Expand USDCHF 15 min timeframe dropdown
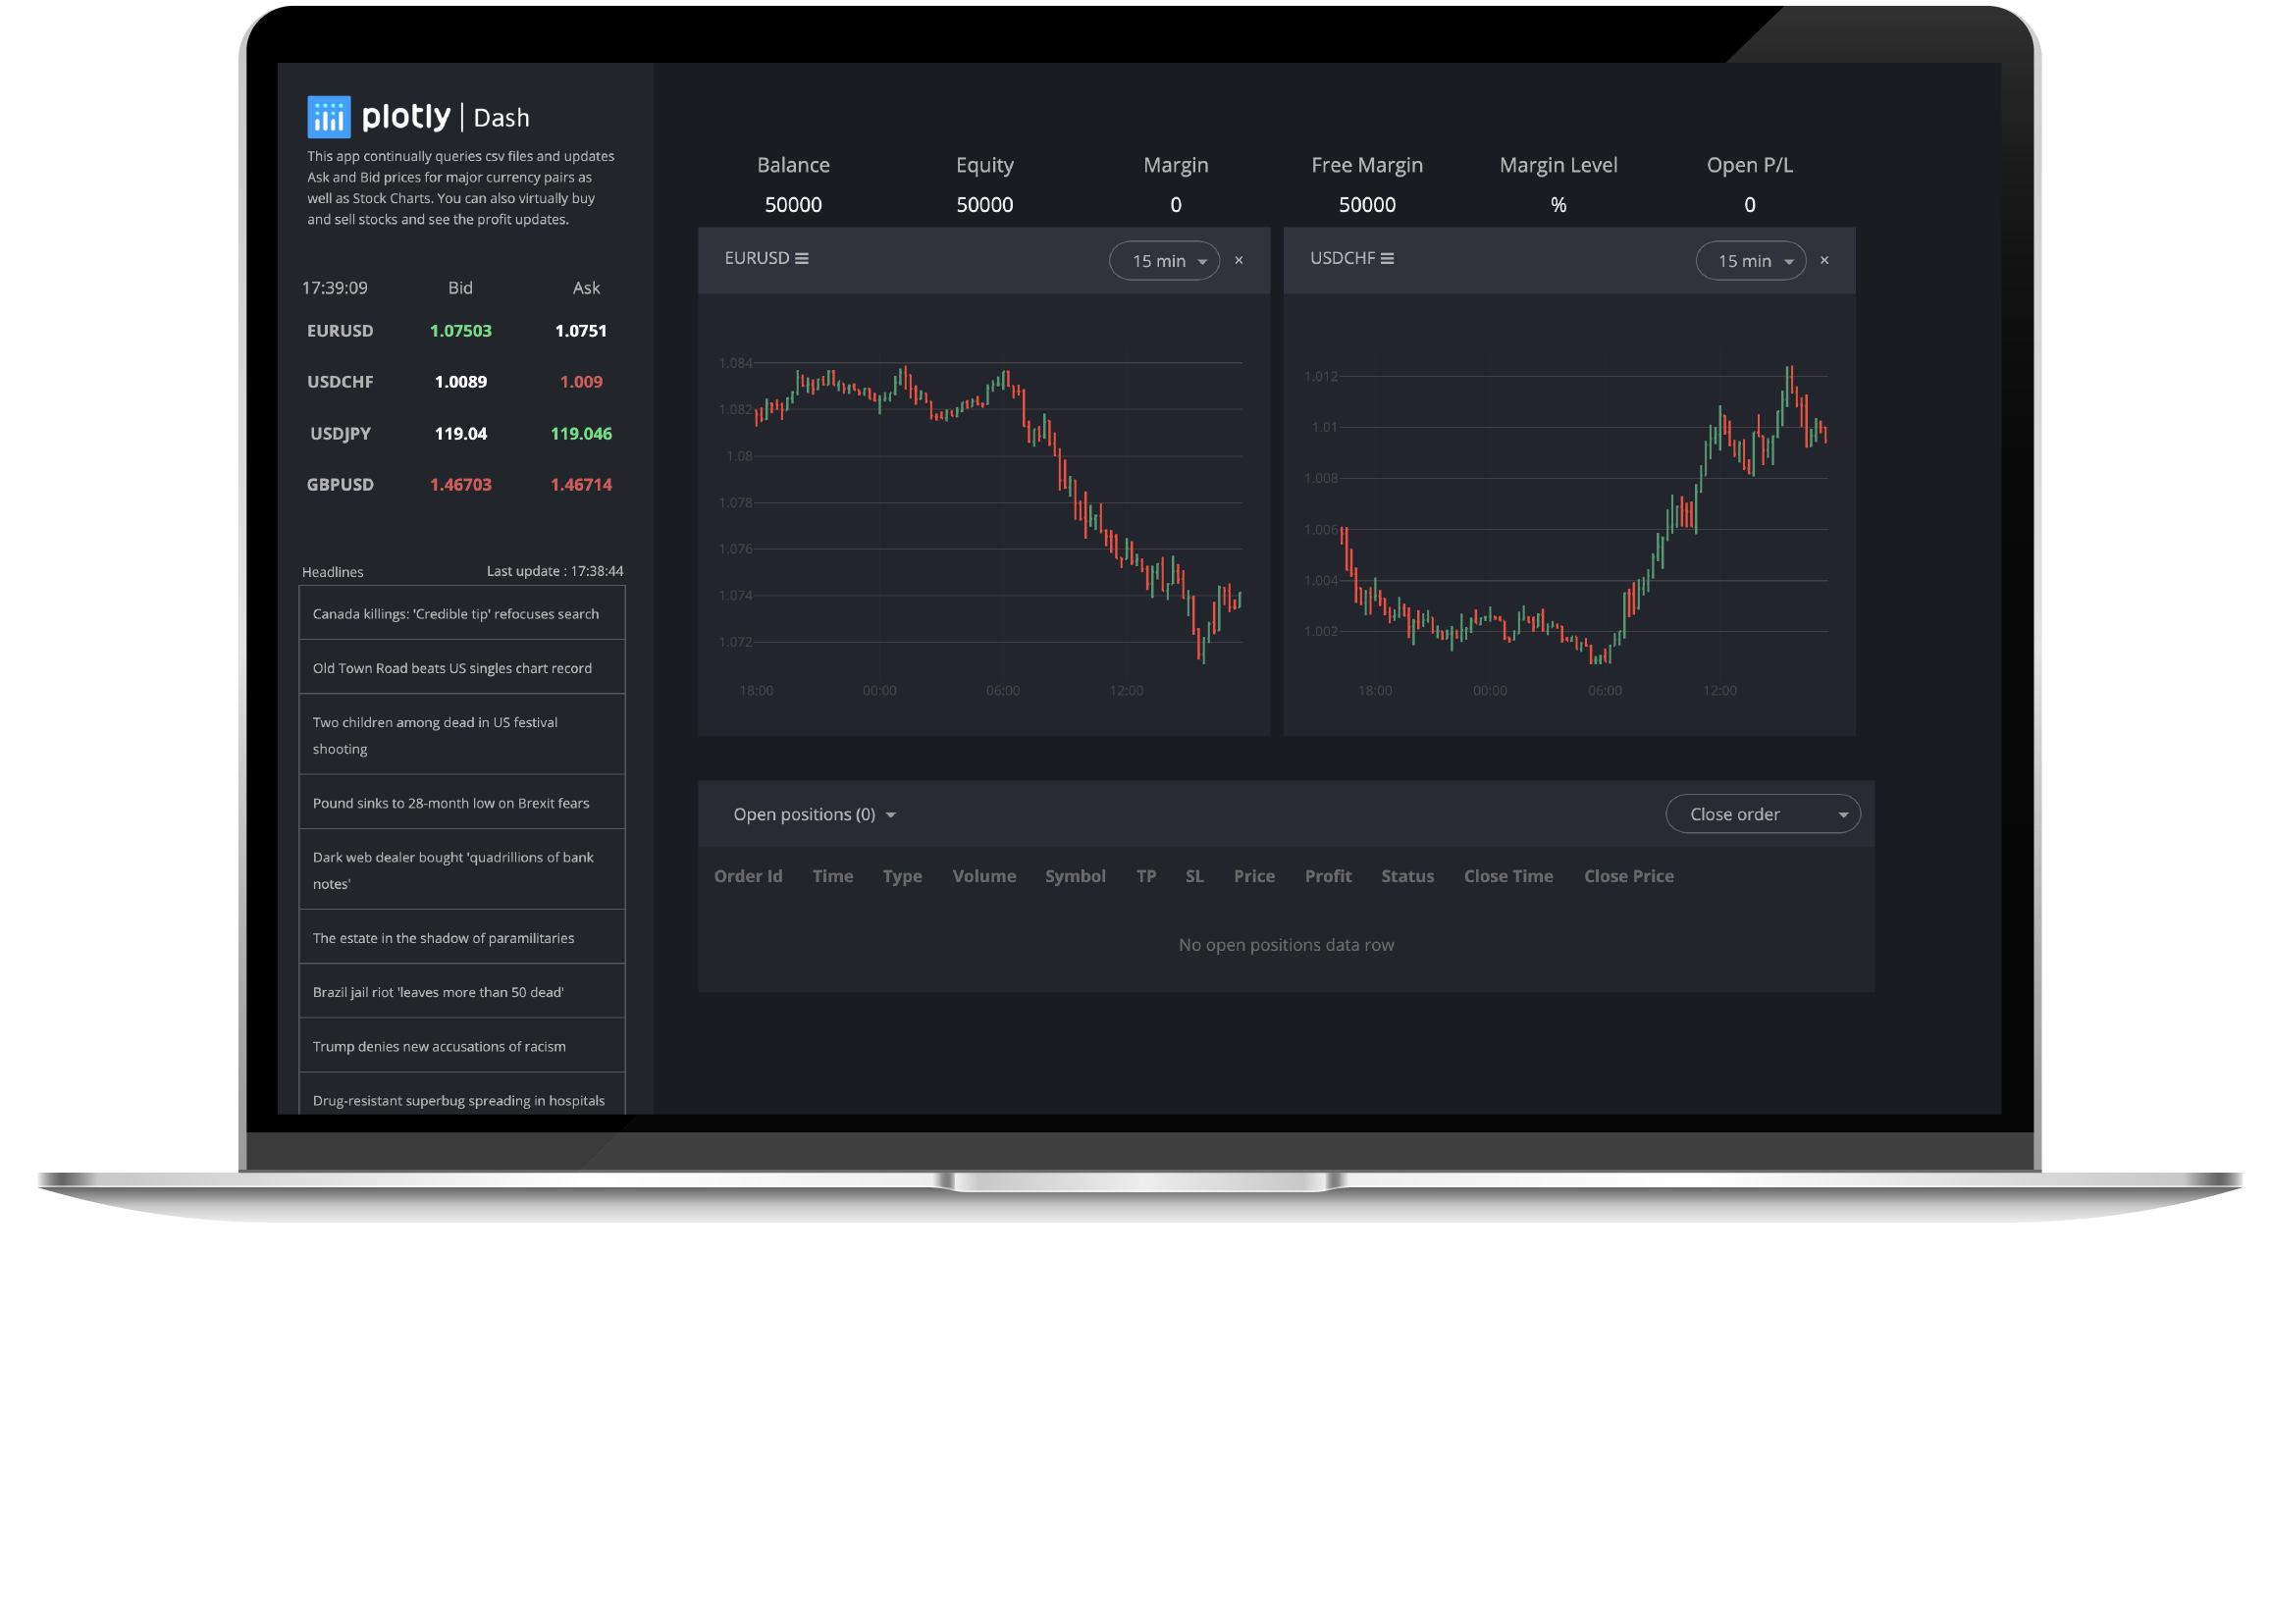The height and width of the screenshot is (1624, 2271). coord(1750,261)
